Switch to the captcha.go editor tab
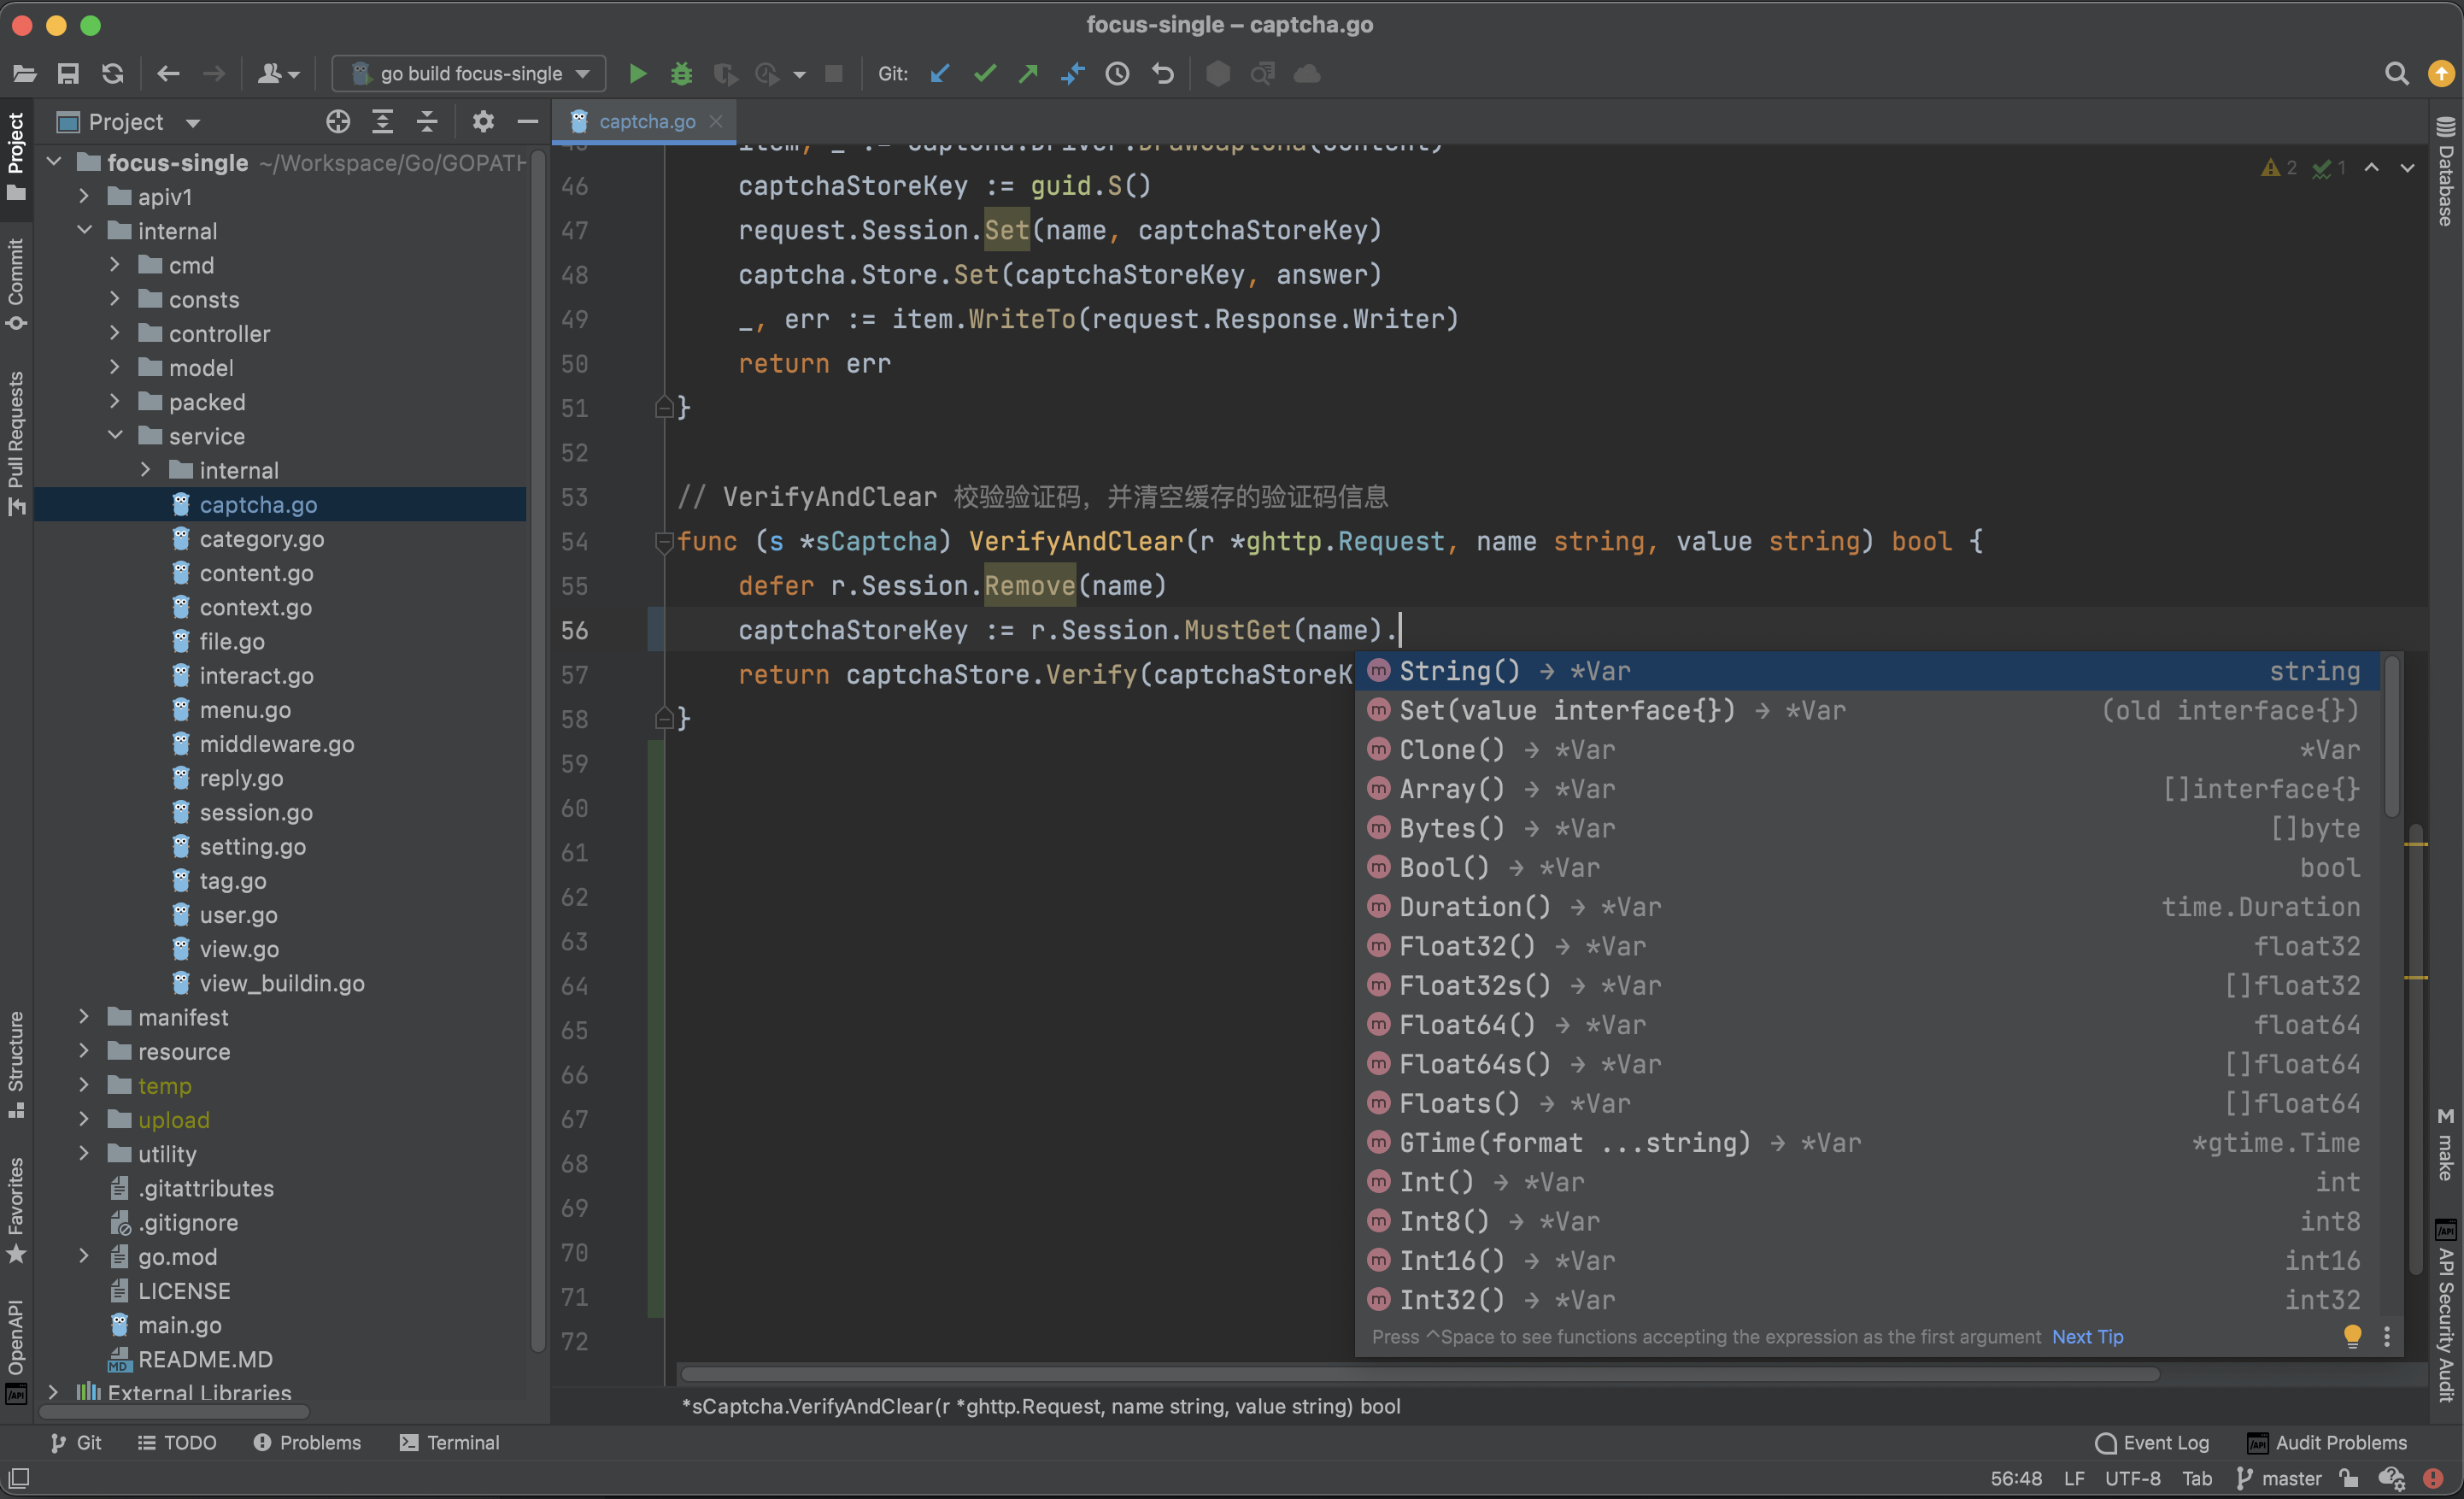Screen dimensions: 2464x1499 tap(646, 121)
